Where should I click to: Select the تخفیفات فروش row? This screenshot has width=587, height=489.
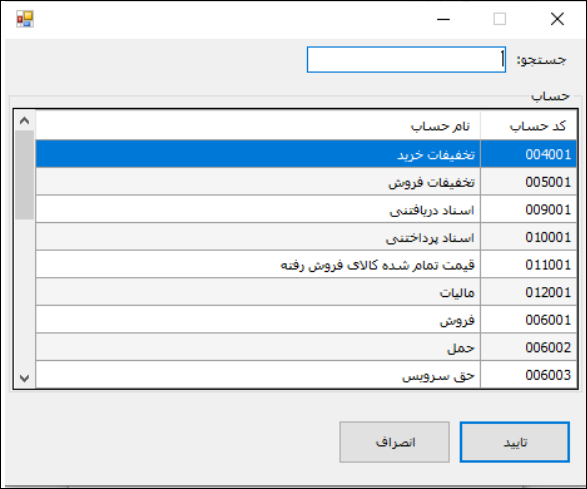click(x=306, y=182)
